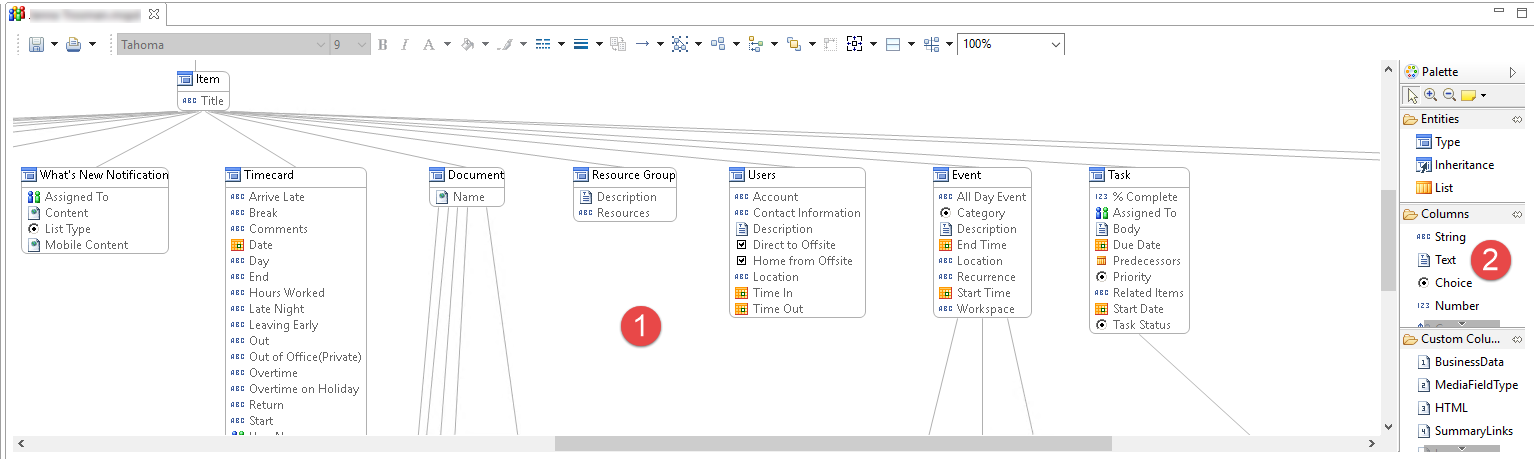Select the Item type entity header
This screenshot has width=1534, height=459.
(x=203, y=80)
